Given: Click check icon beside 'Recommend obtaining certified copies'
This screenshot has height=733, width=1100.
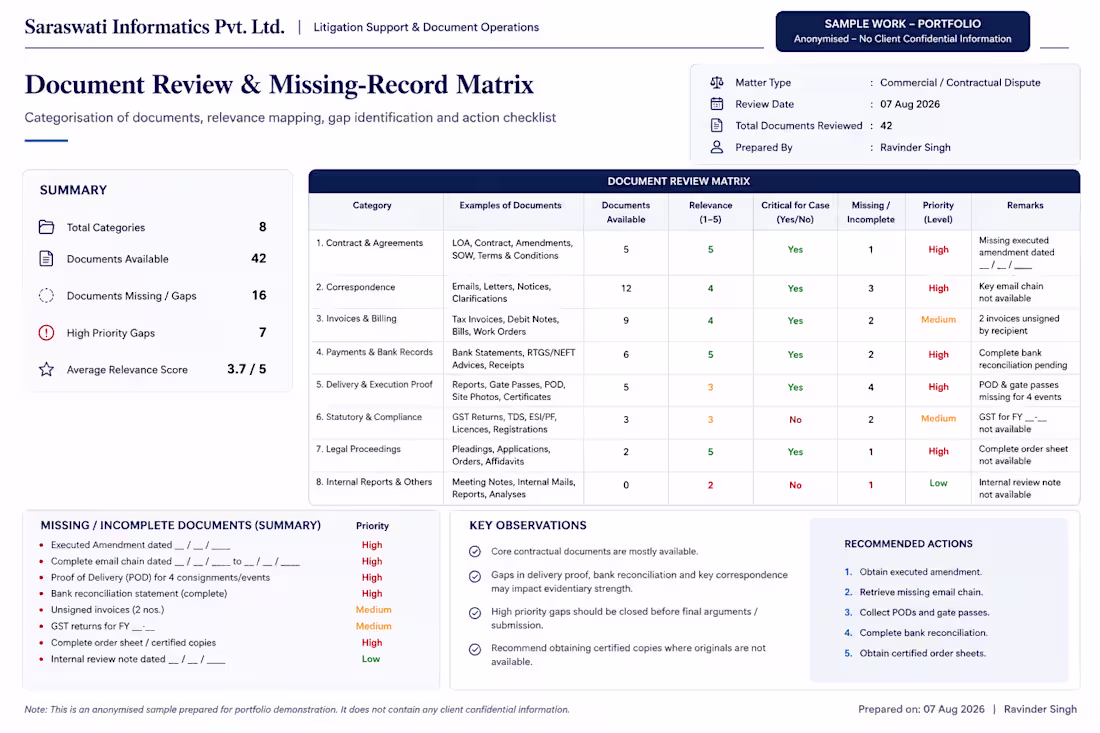Looking at the screenshot, I should point(475,650).
